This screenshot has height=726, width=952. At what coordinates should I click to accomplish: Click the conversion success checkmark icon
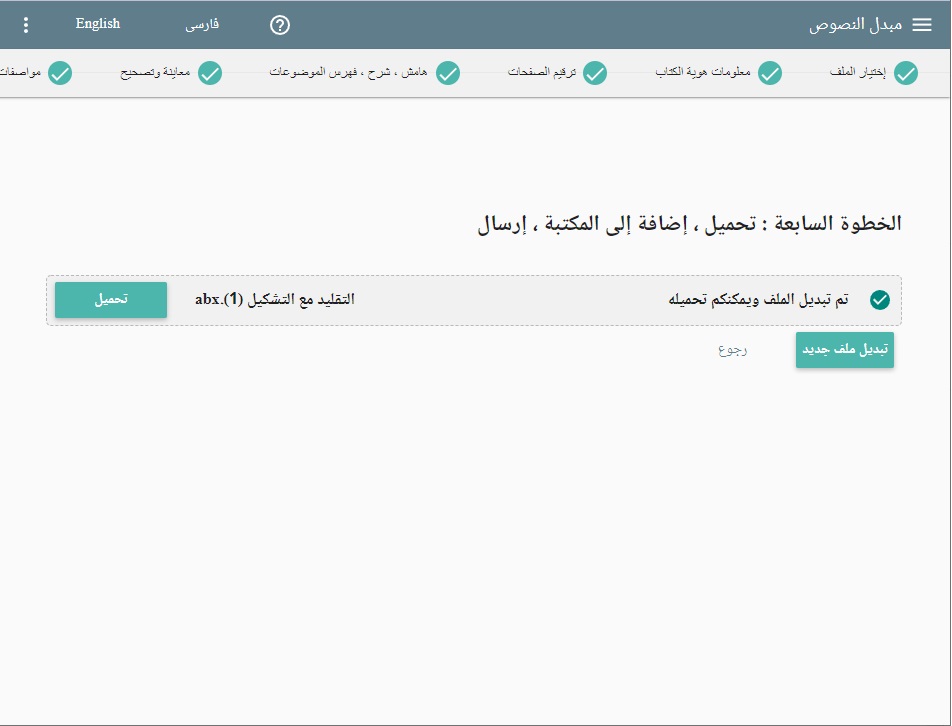880,300
